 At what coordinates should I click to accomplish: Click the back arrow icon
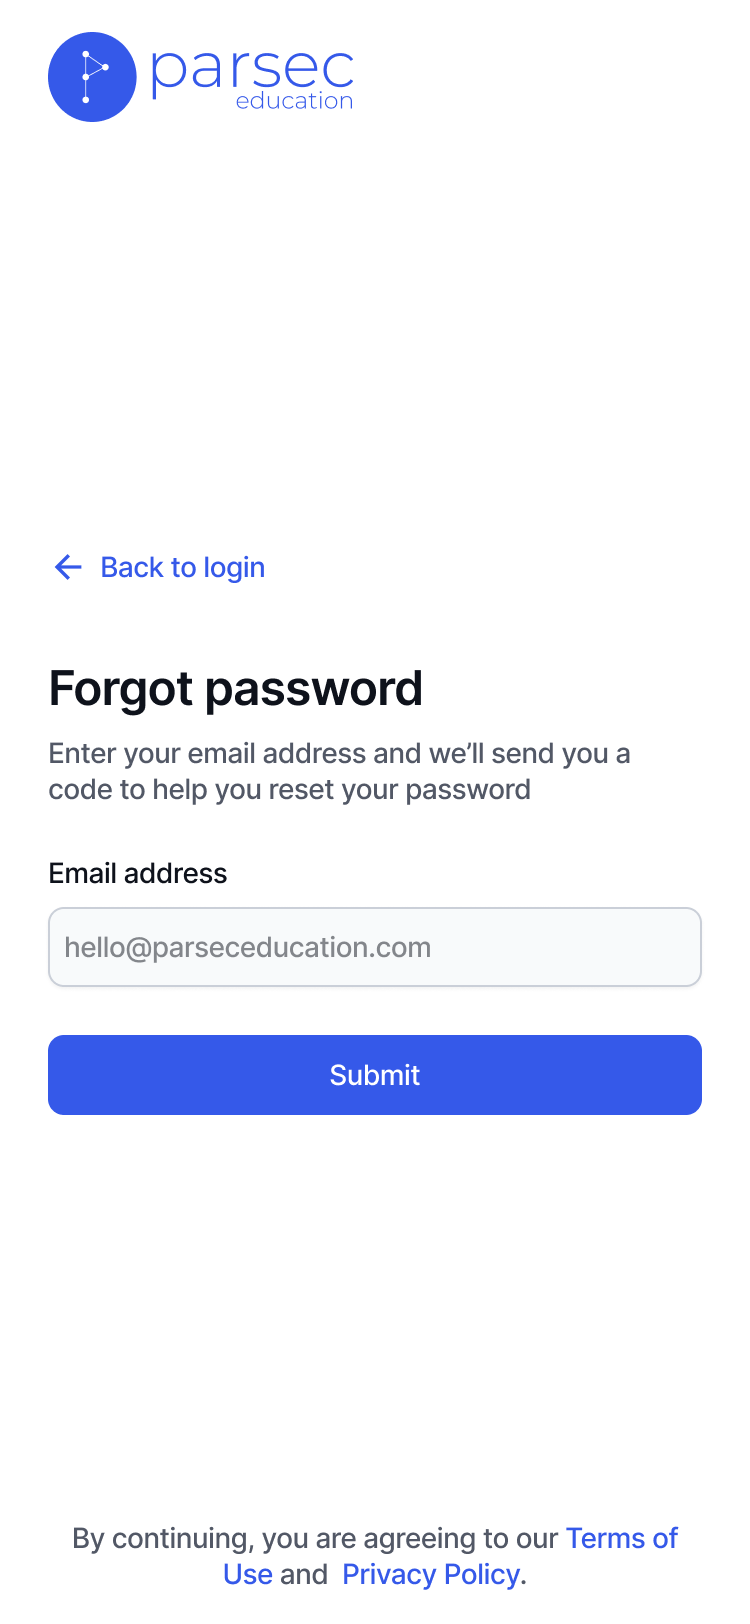67,568
